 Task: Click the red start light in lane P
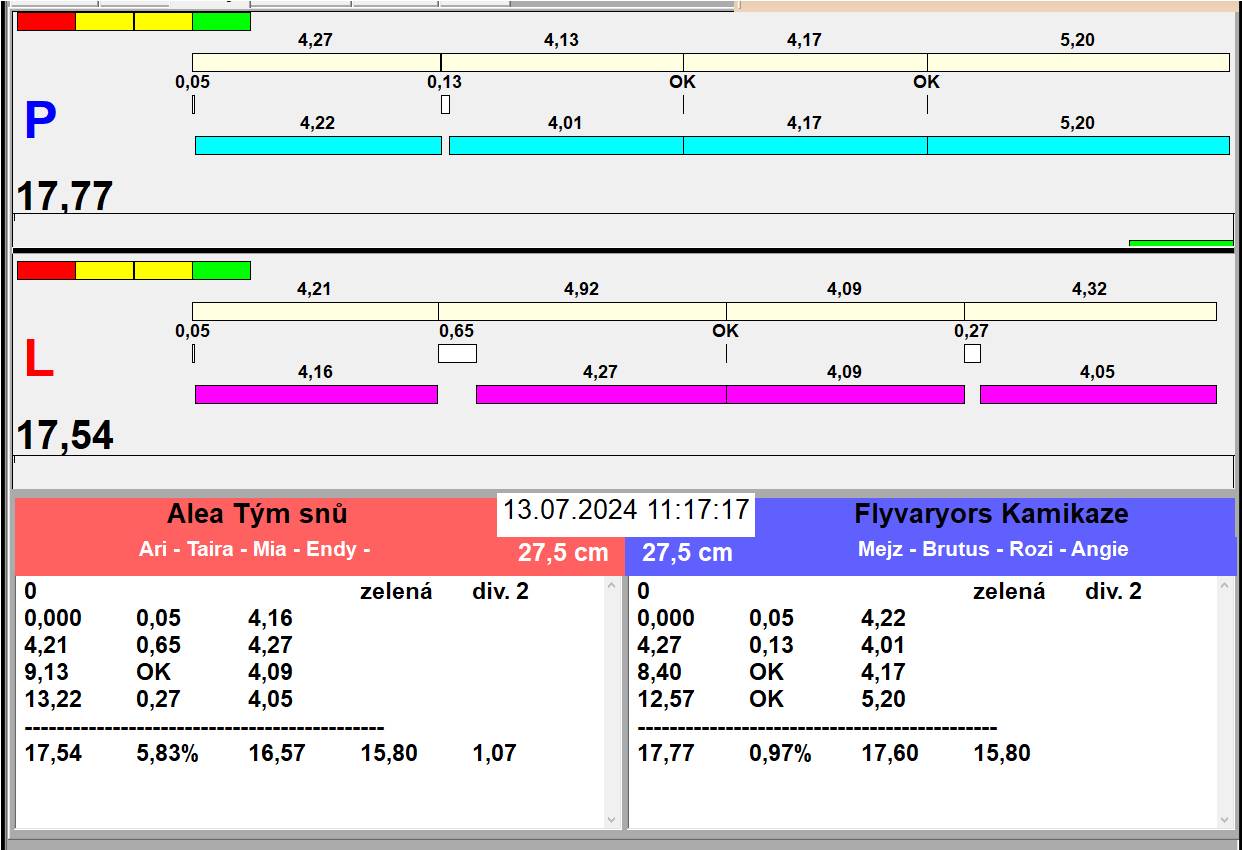[46, 21]
